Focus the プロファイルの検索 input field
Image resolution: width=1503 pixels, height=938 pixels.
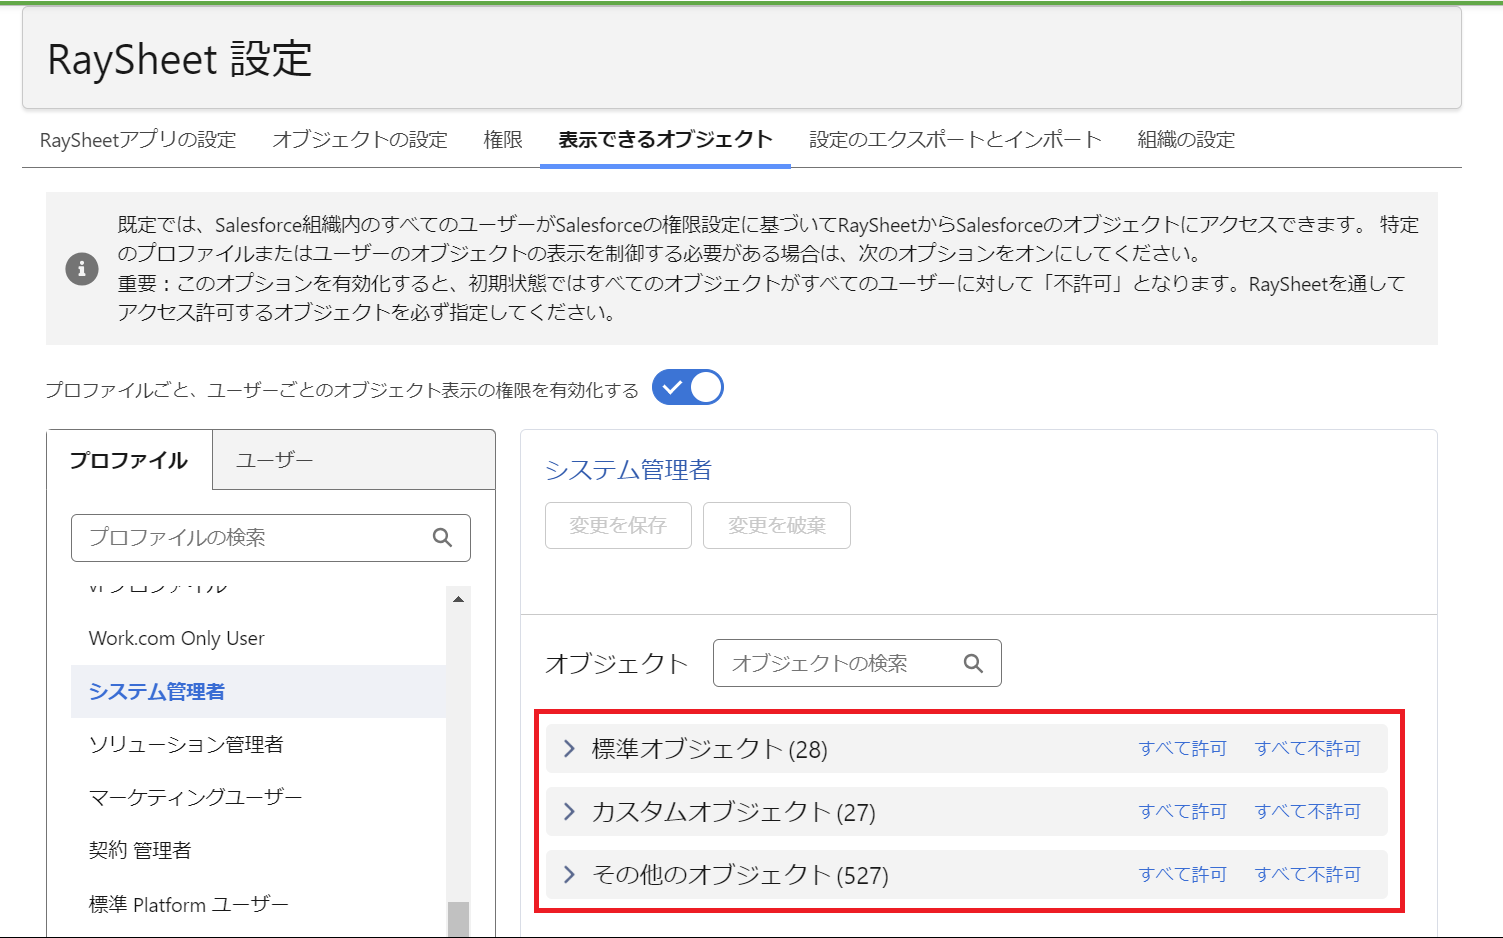pos(271,538)
